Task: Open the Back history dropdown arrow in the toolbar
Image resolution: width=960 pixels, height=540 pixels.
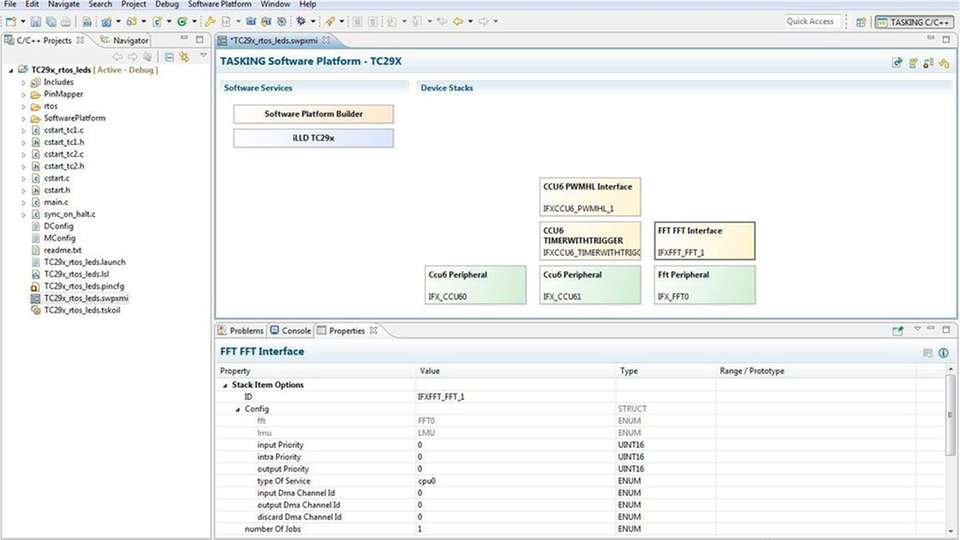Action: (x=470, y=21)
